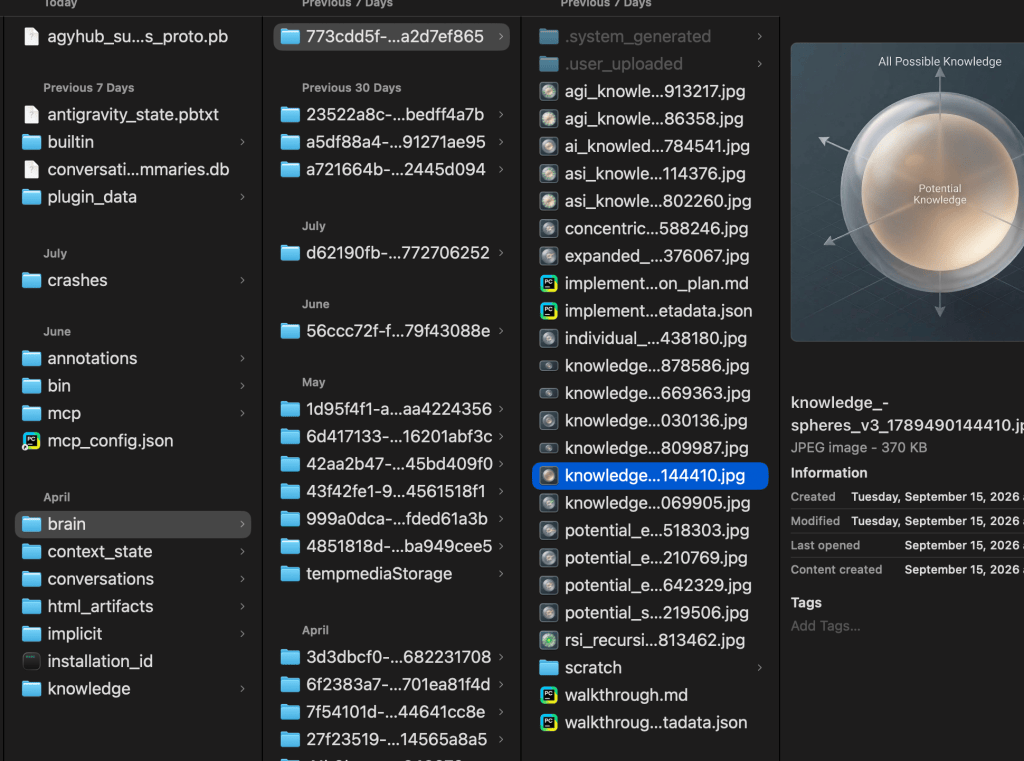Select the implement...on_plan.md file icon
The image size is (1024, 761).
[549, 283]
